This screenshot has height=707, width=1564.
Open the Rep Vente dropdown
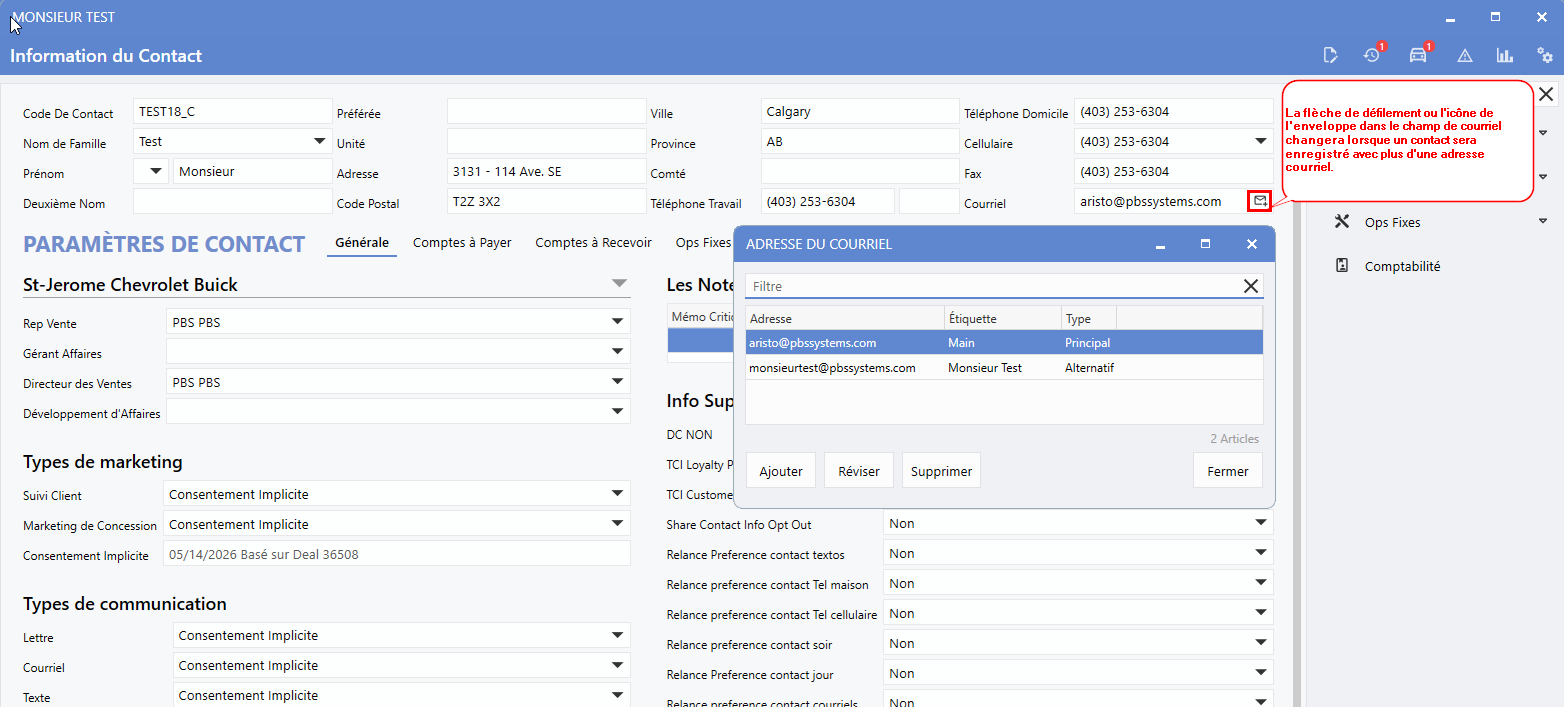click(617, 322)
